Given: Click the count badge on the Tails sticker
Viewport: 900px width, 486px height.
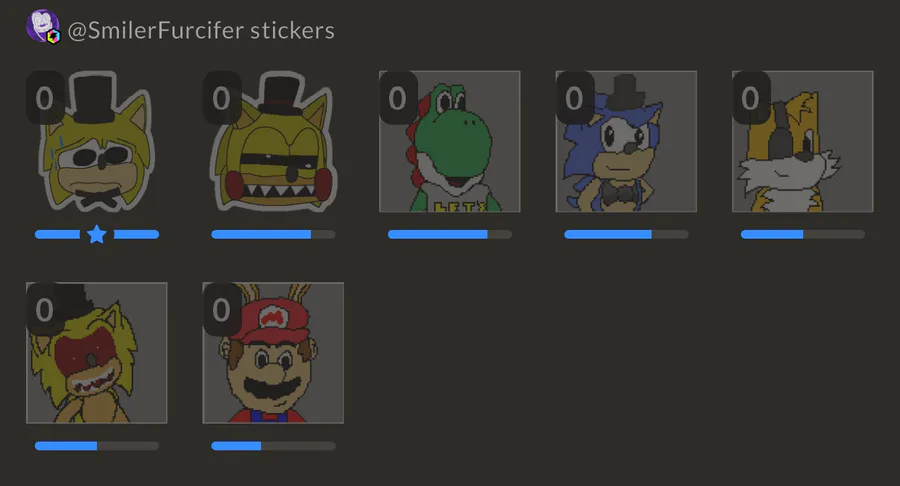Looking at the screenshot, I should coord(751,98).
